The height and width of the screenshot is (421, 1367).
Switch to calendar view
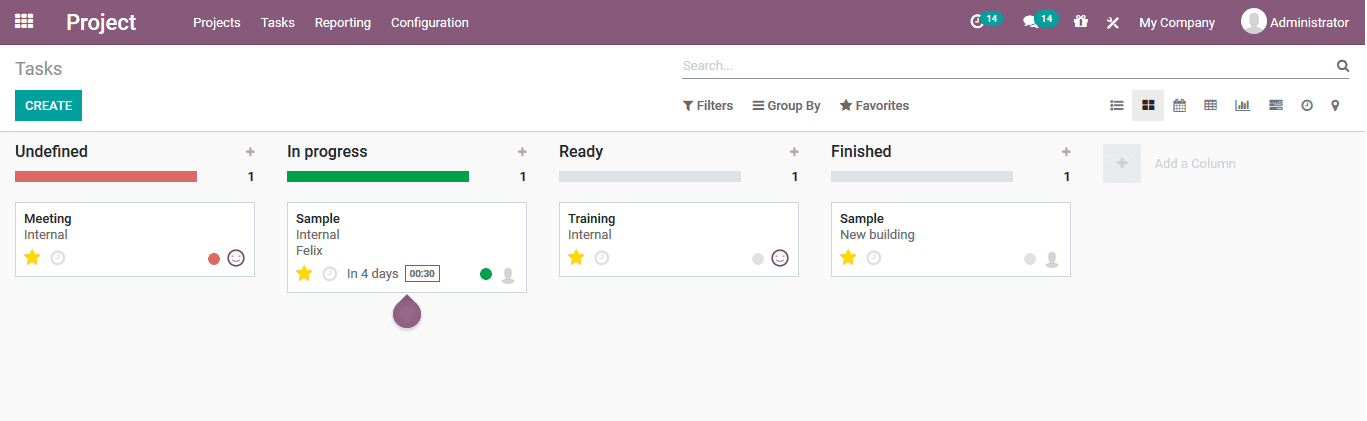[x=1179, y=105]
